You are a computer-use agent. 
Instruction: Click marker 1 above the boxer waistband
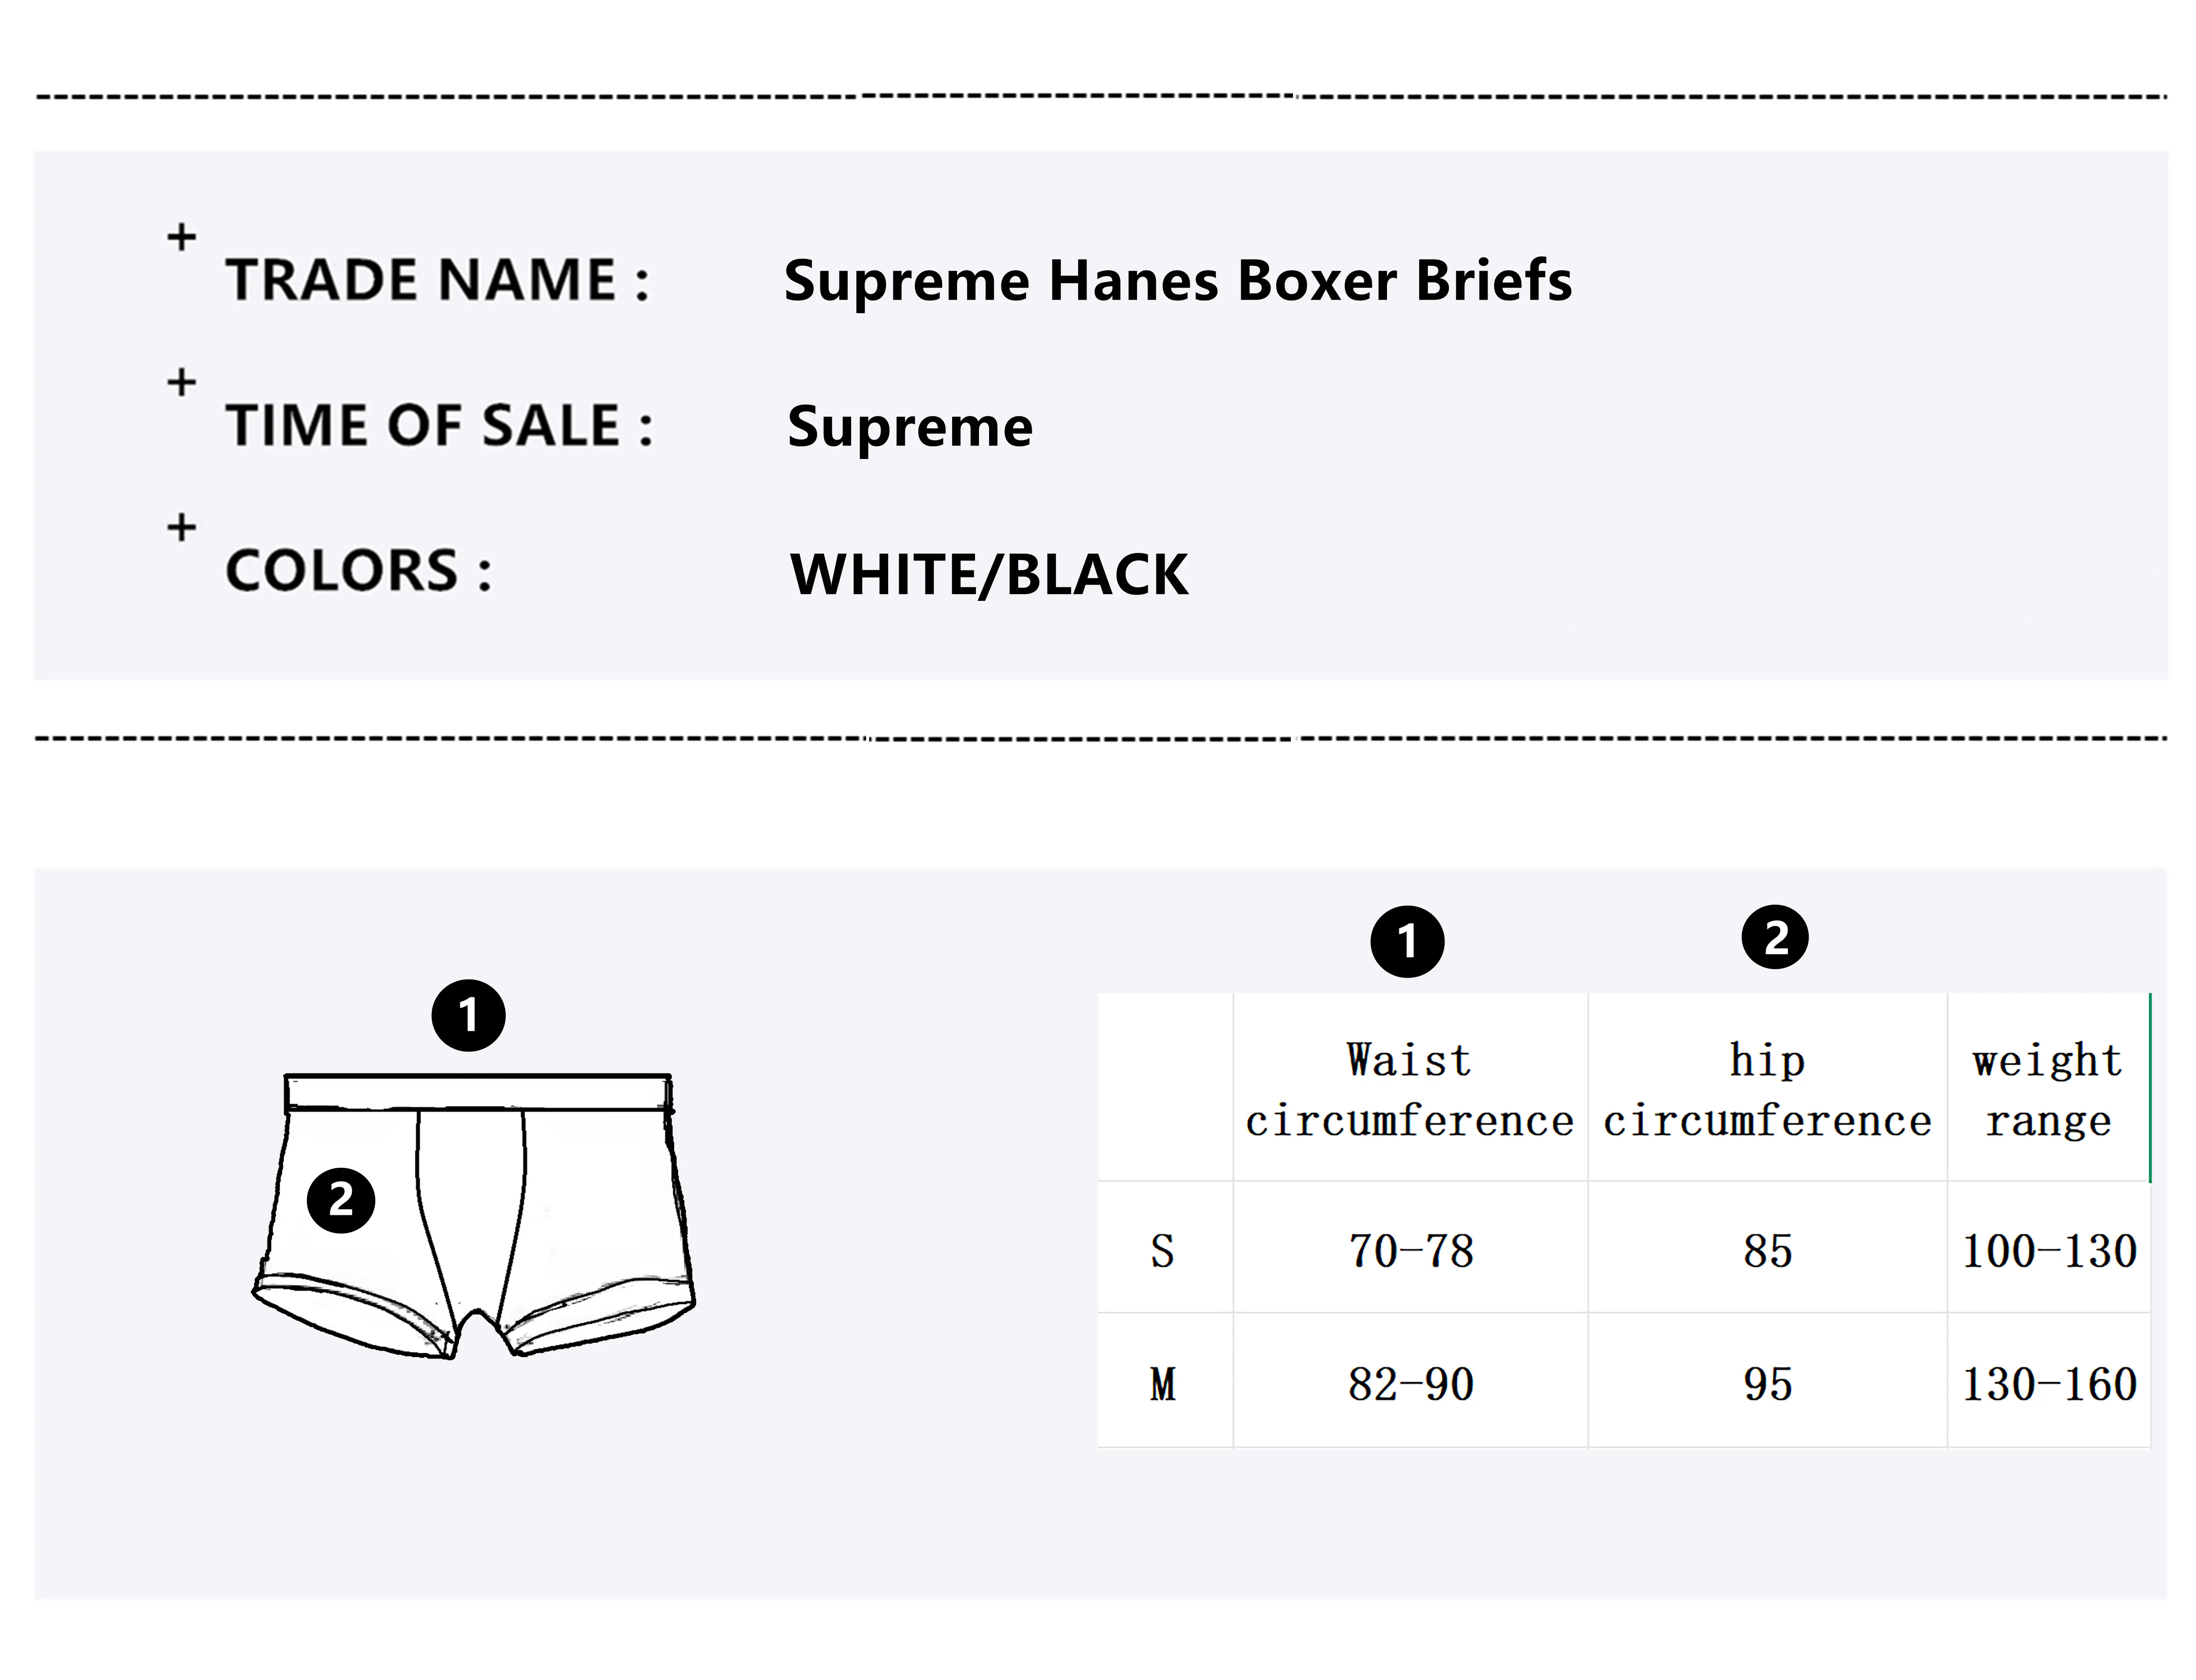[468, 1016]
